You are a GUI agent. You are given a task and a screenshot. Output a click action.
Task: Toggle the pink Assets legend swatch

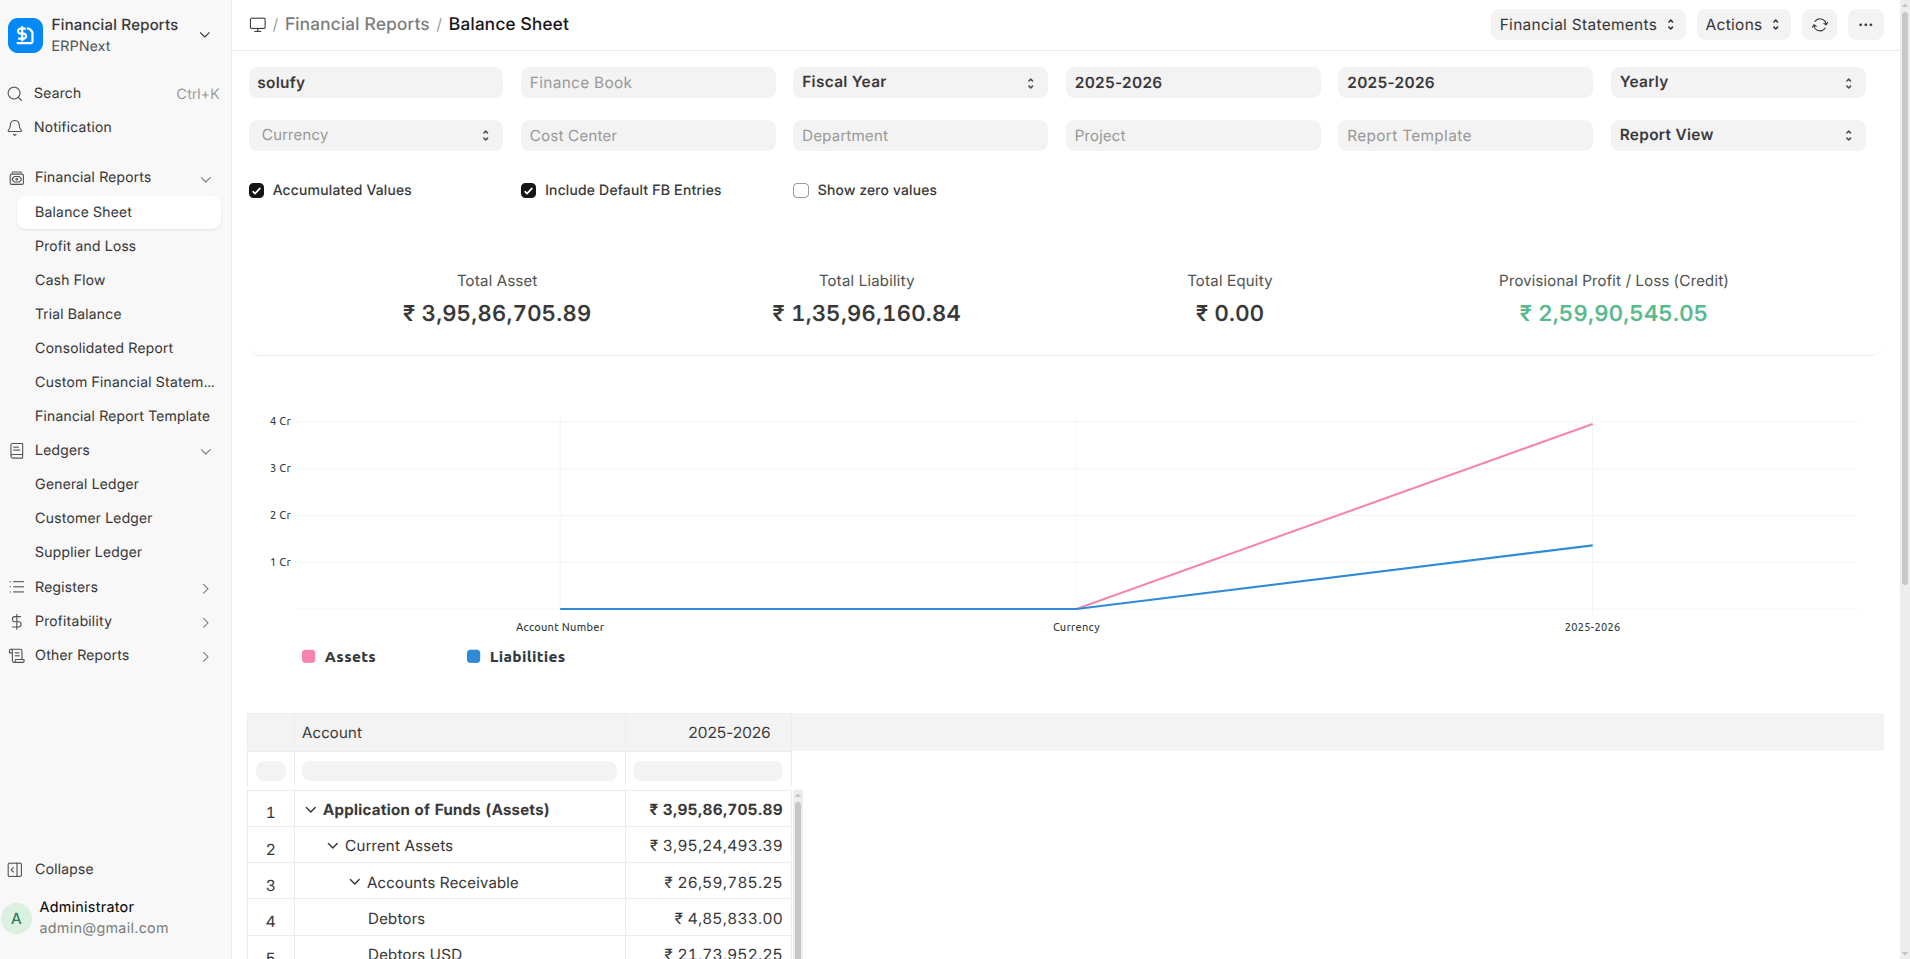click(x=309, y=657)
